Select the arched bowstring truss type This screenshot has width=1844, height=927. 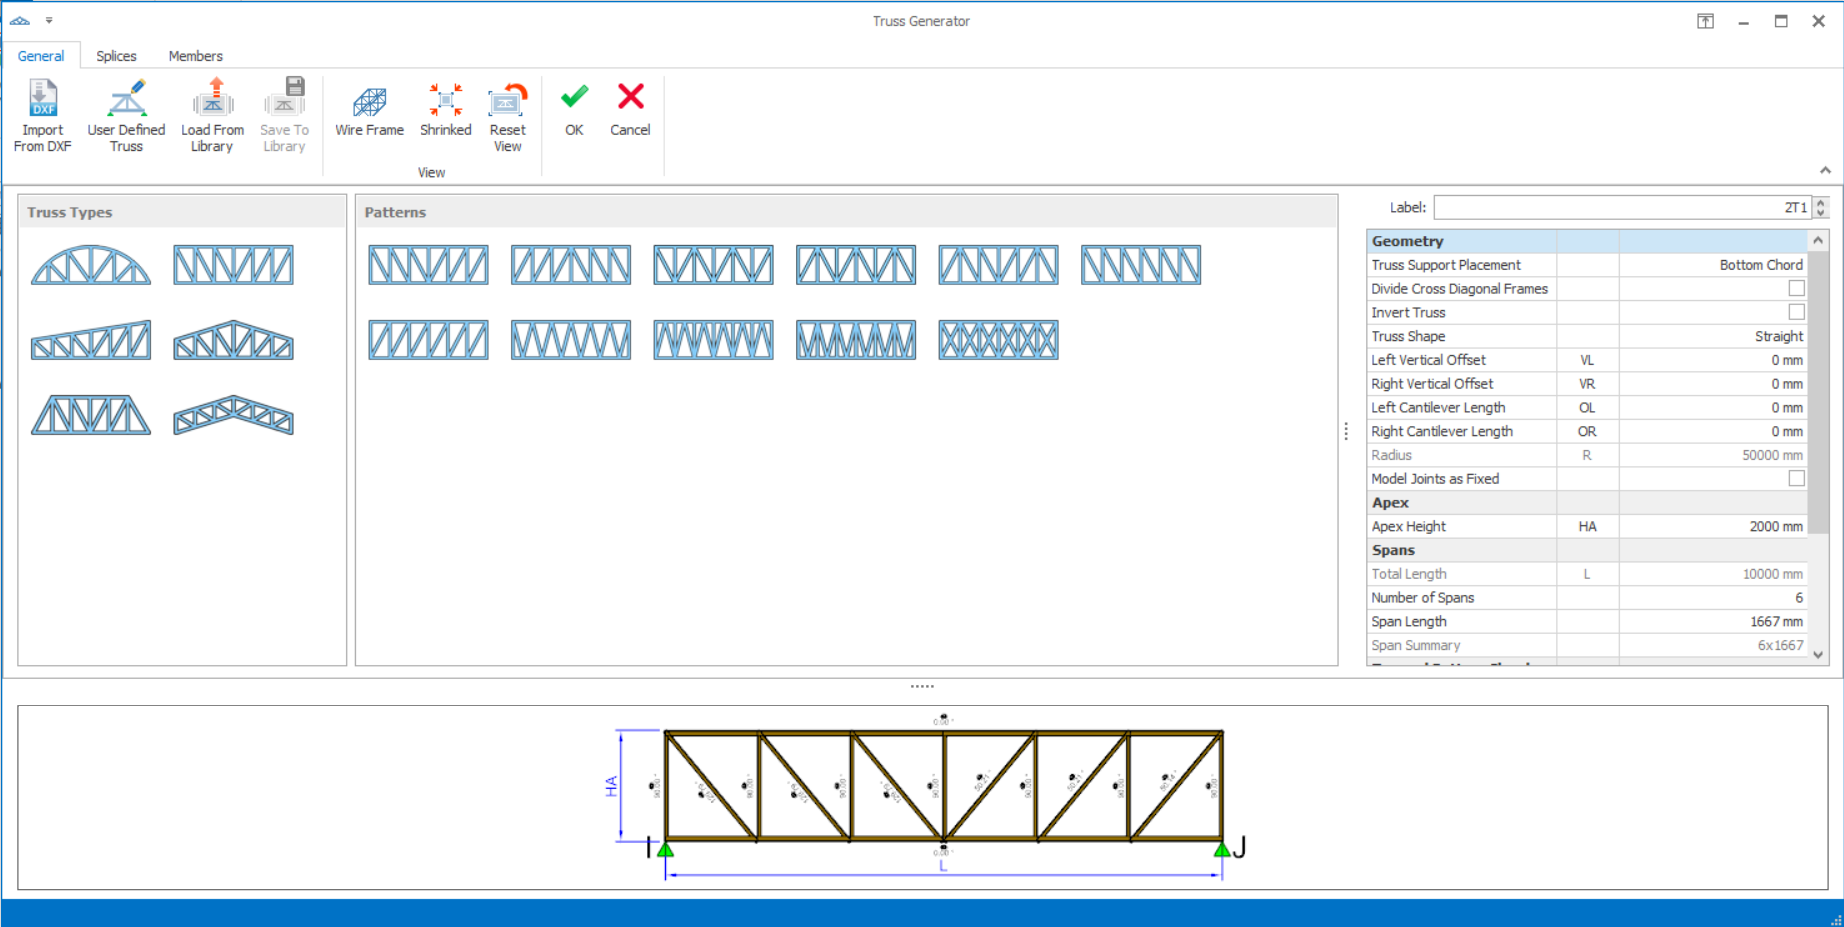click(x=91, y=265)
